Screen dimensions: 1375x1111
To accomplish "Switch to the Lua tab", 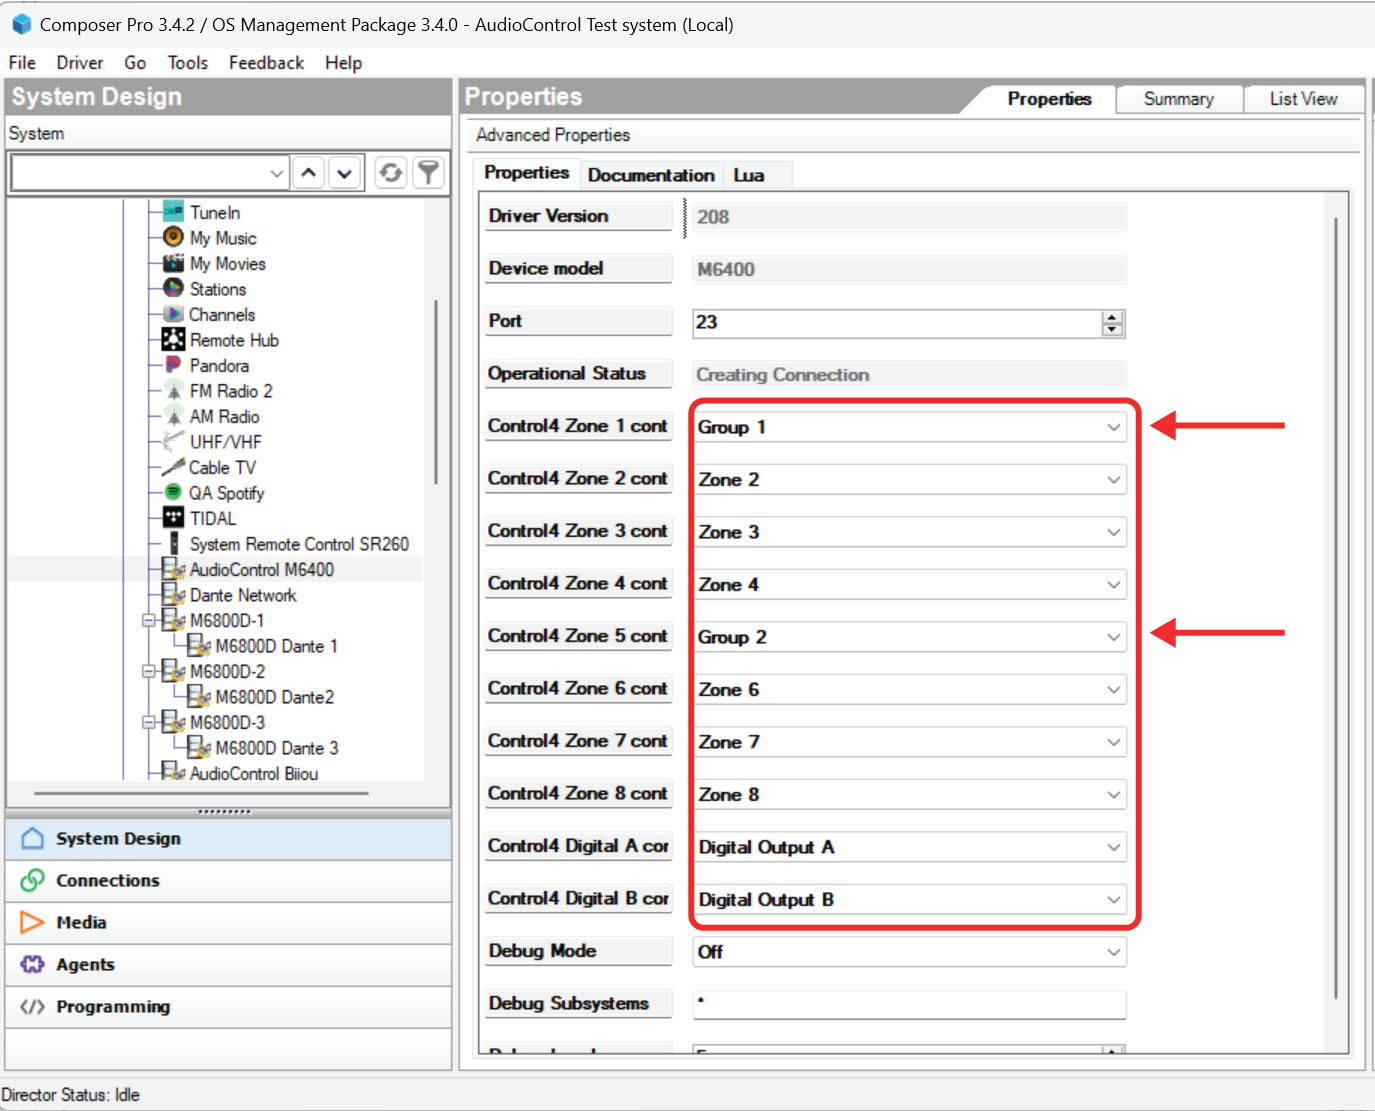I will click(x=748, y=175).
